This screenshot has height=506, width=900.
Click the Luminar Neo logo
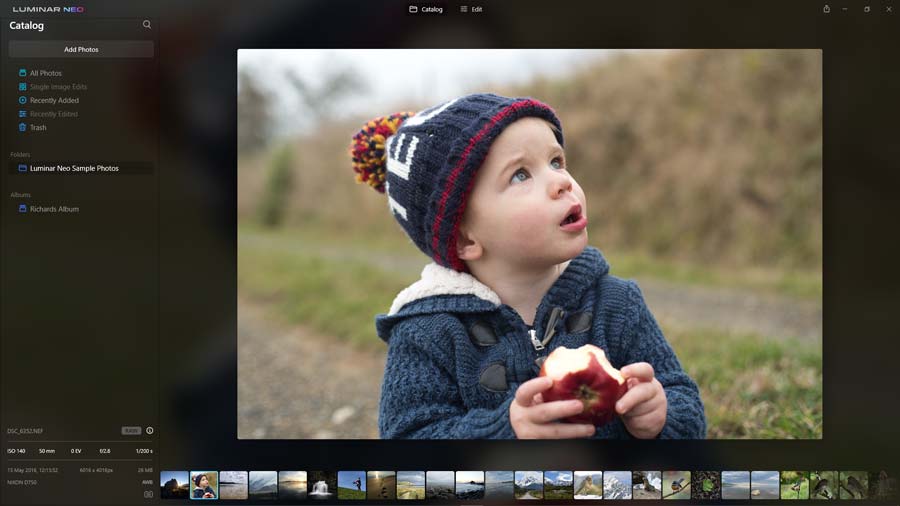tap(48, 9)
